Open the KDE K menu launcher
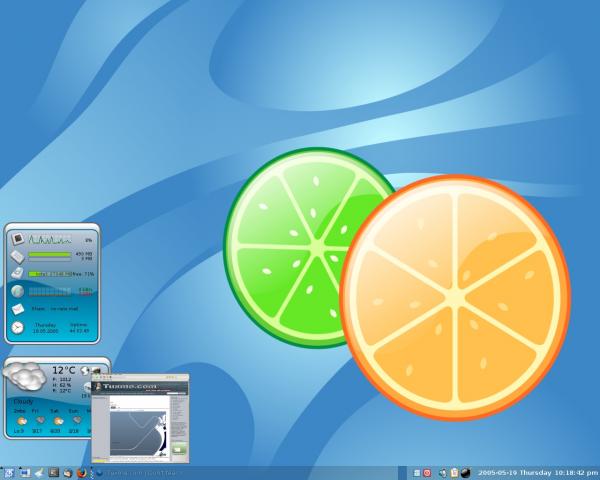600x480 pixels. point(7,471)
